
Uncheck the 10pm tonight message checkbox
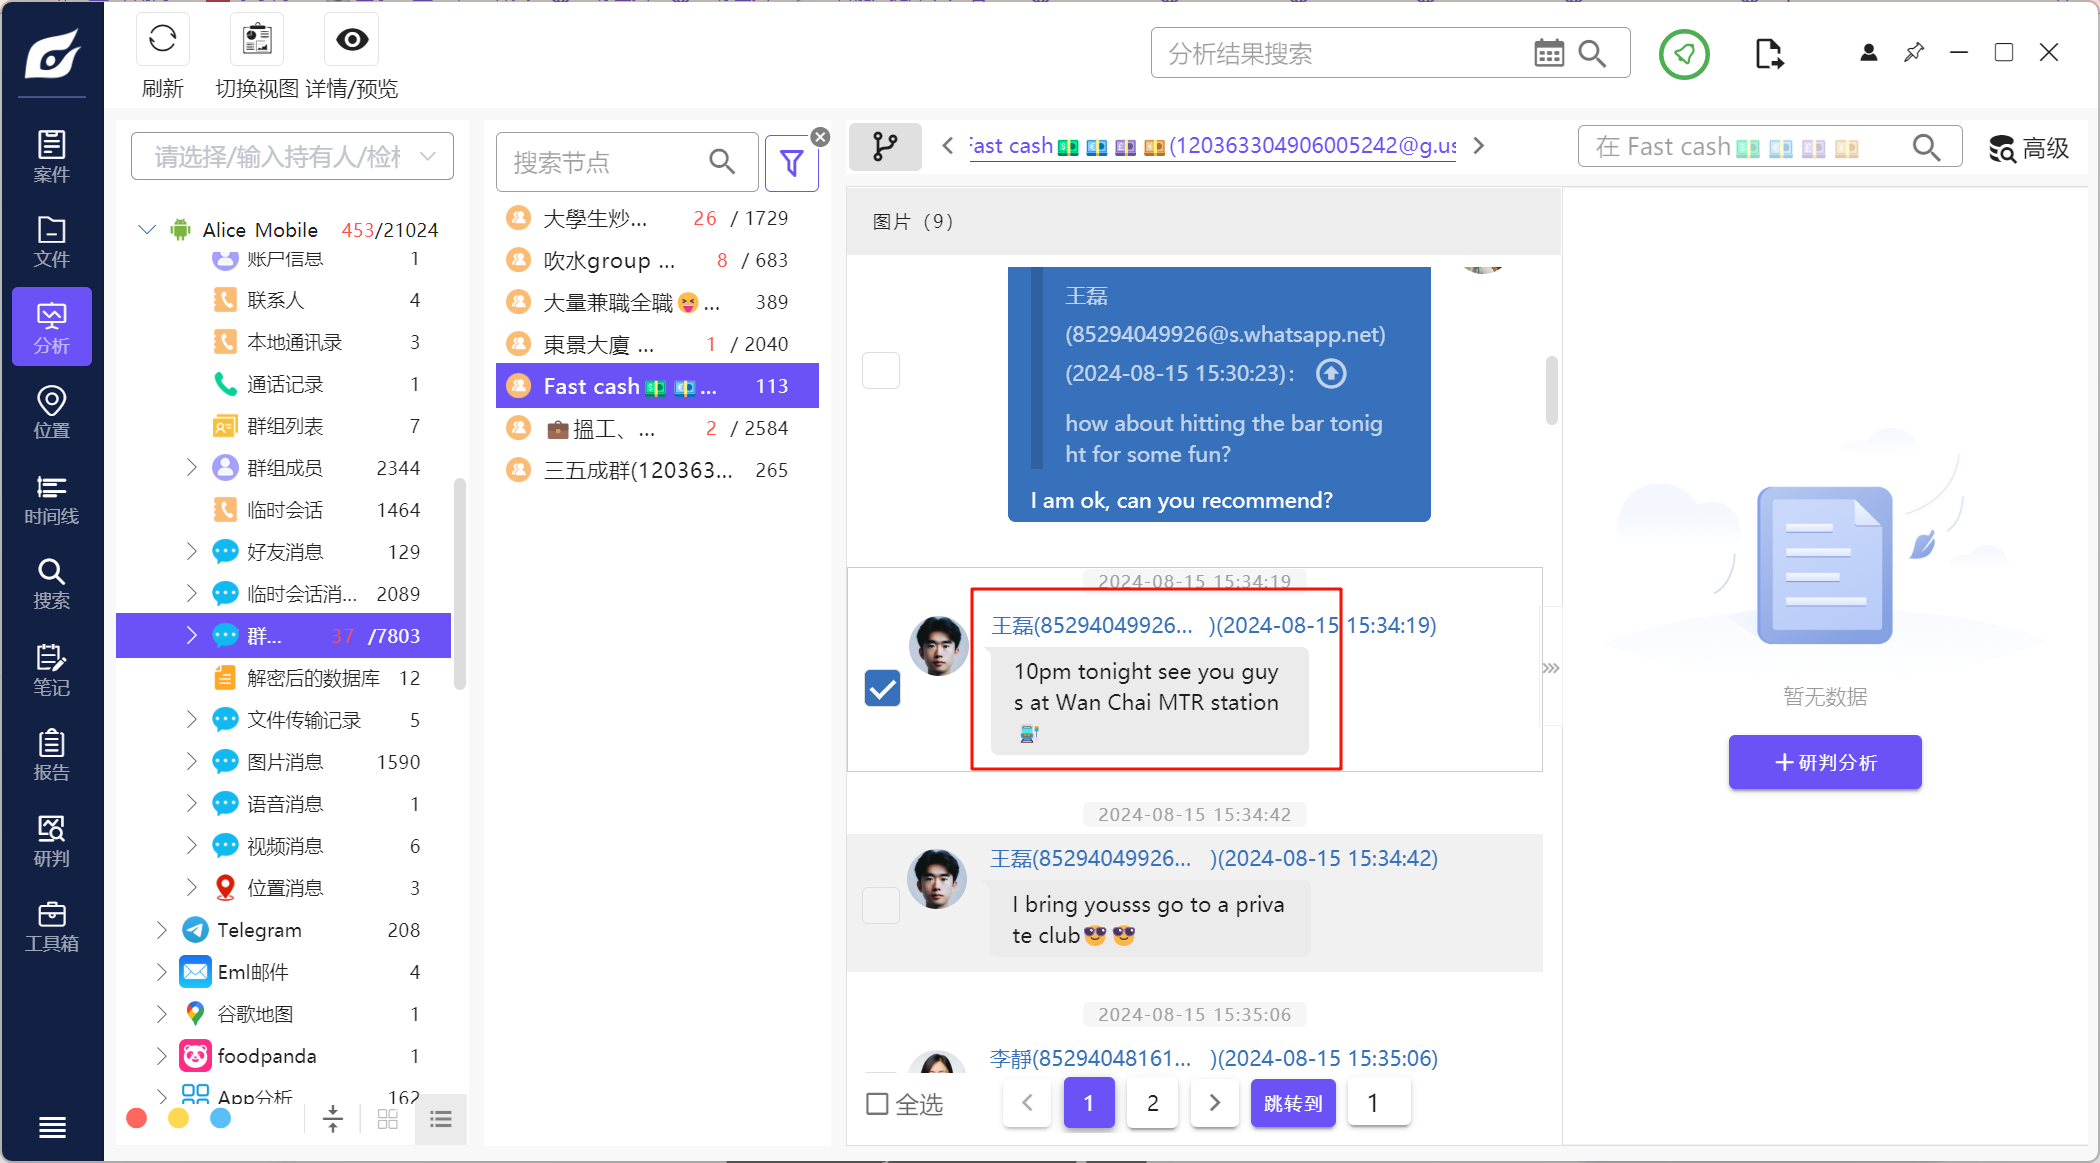(x=882, y=688)
